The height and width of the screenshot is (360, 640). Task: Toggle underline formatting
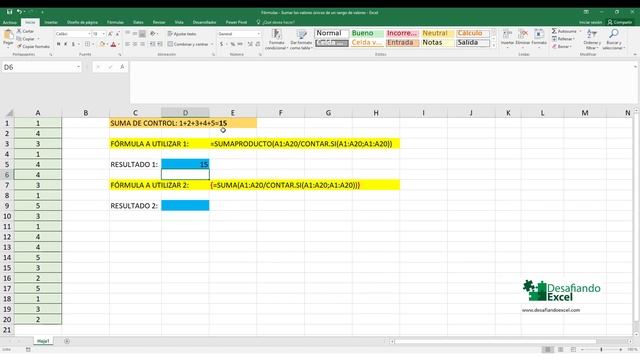point(73,44)
